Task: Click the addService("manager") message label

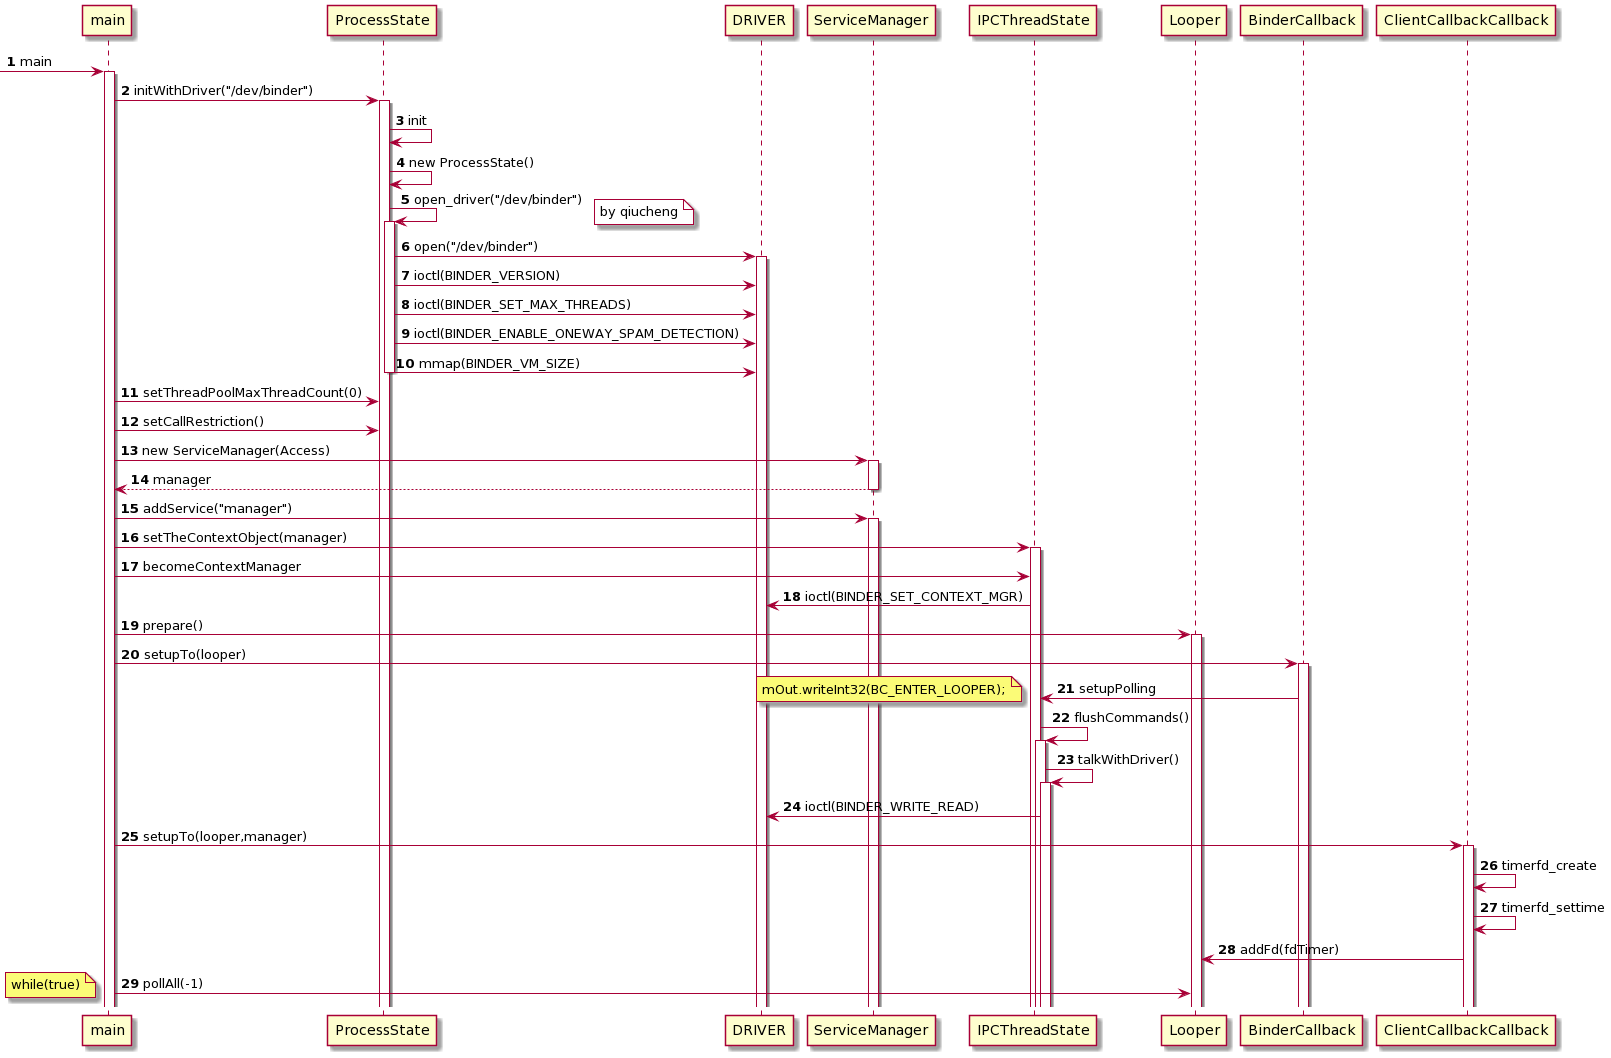Action: (217, 509)
